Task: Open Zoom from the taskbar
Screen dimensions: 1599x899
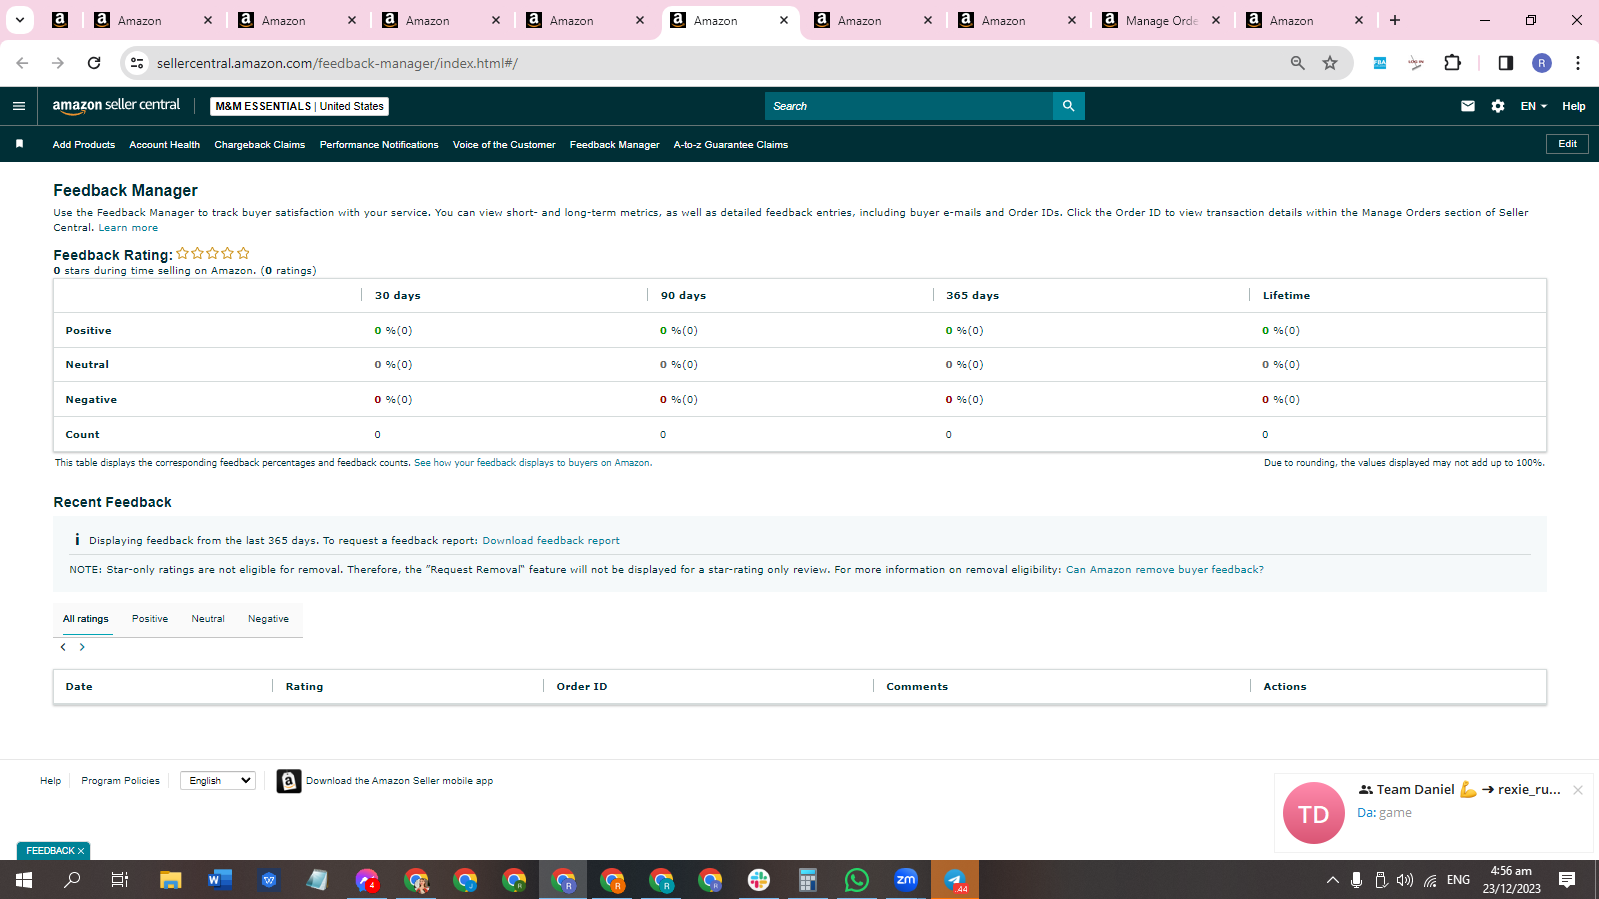Action: pyautogui.click(x=906, y=880)
